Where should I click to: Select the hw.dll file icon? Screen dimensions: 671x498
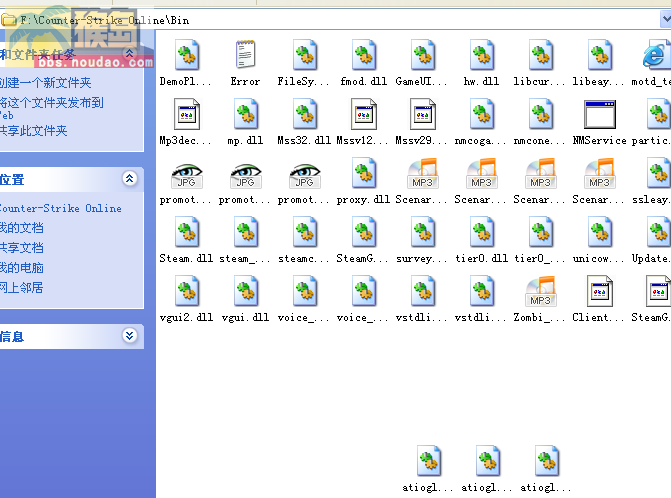[481, 55]
